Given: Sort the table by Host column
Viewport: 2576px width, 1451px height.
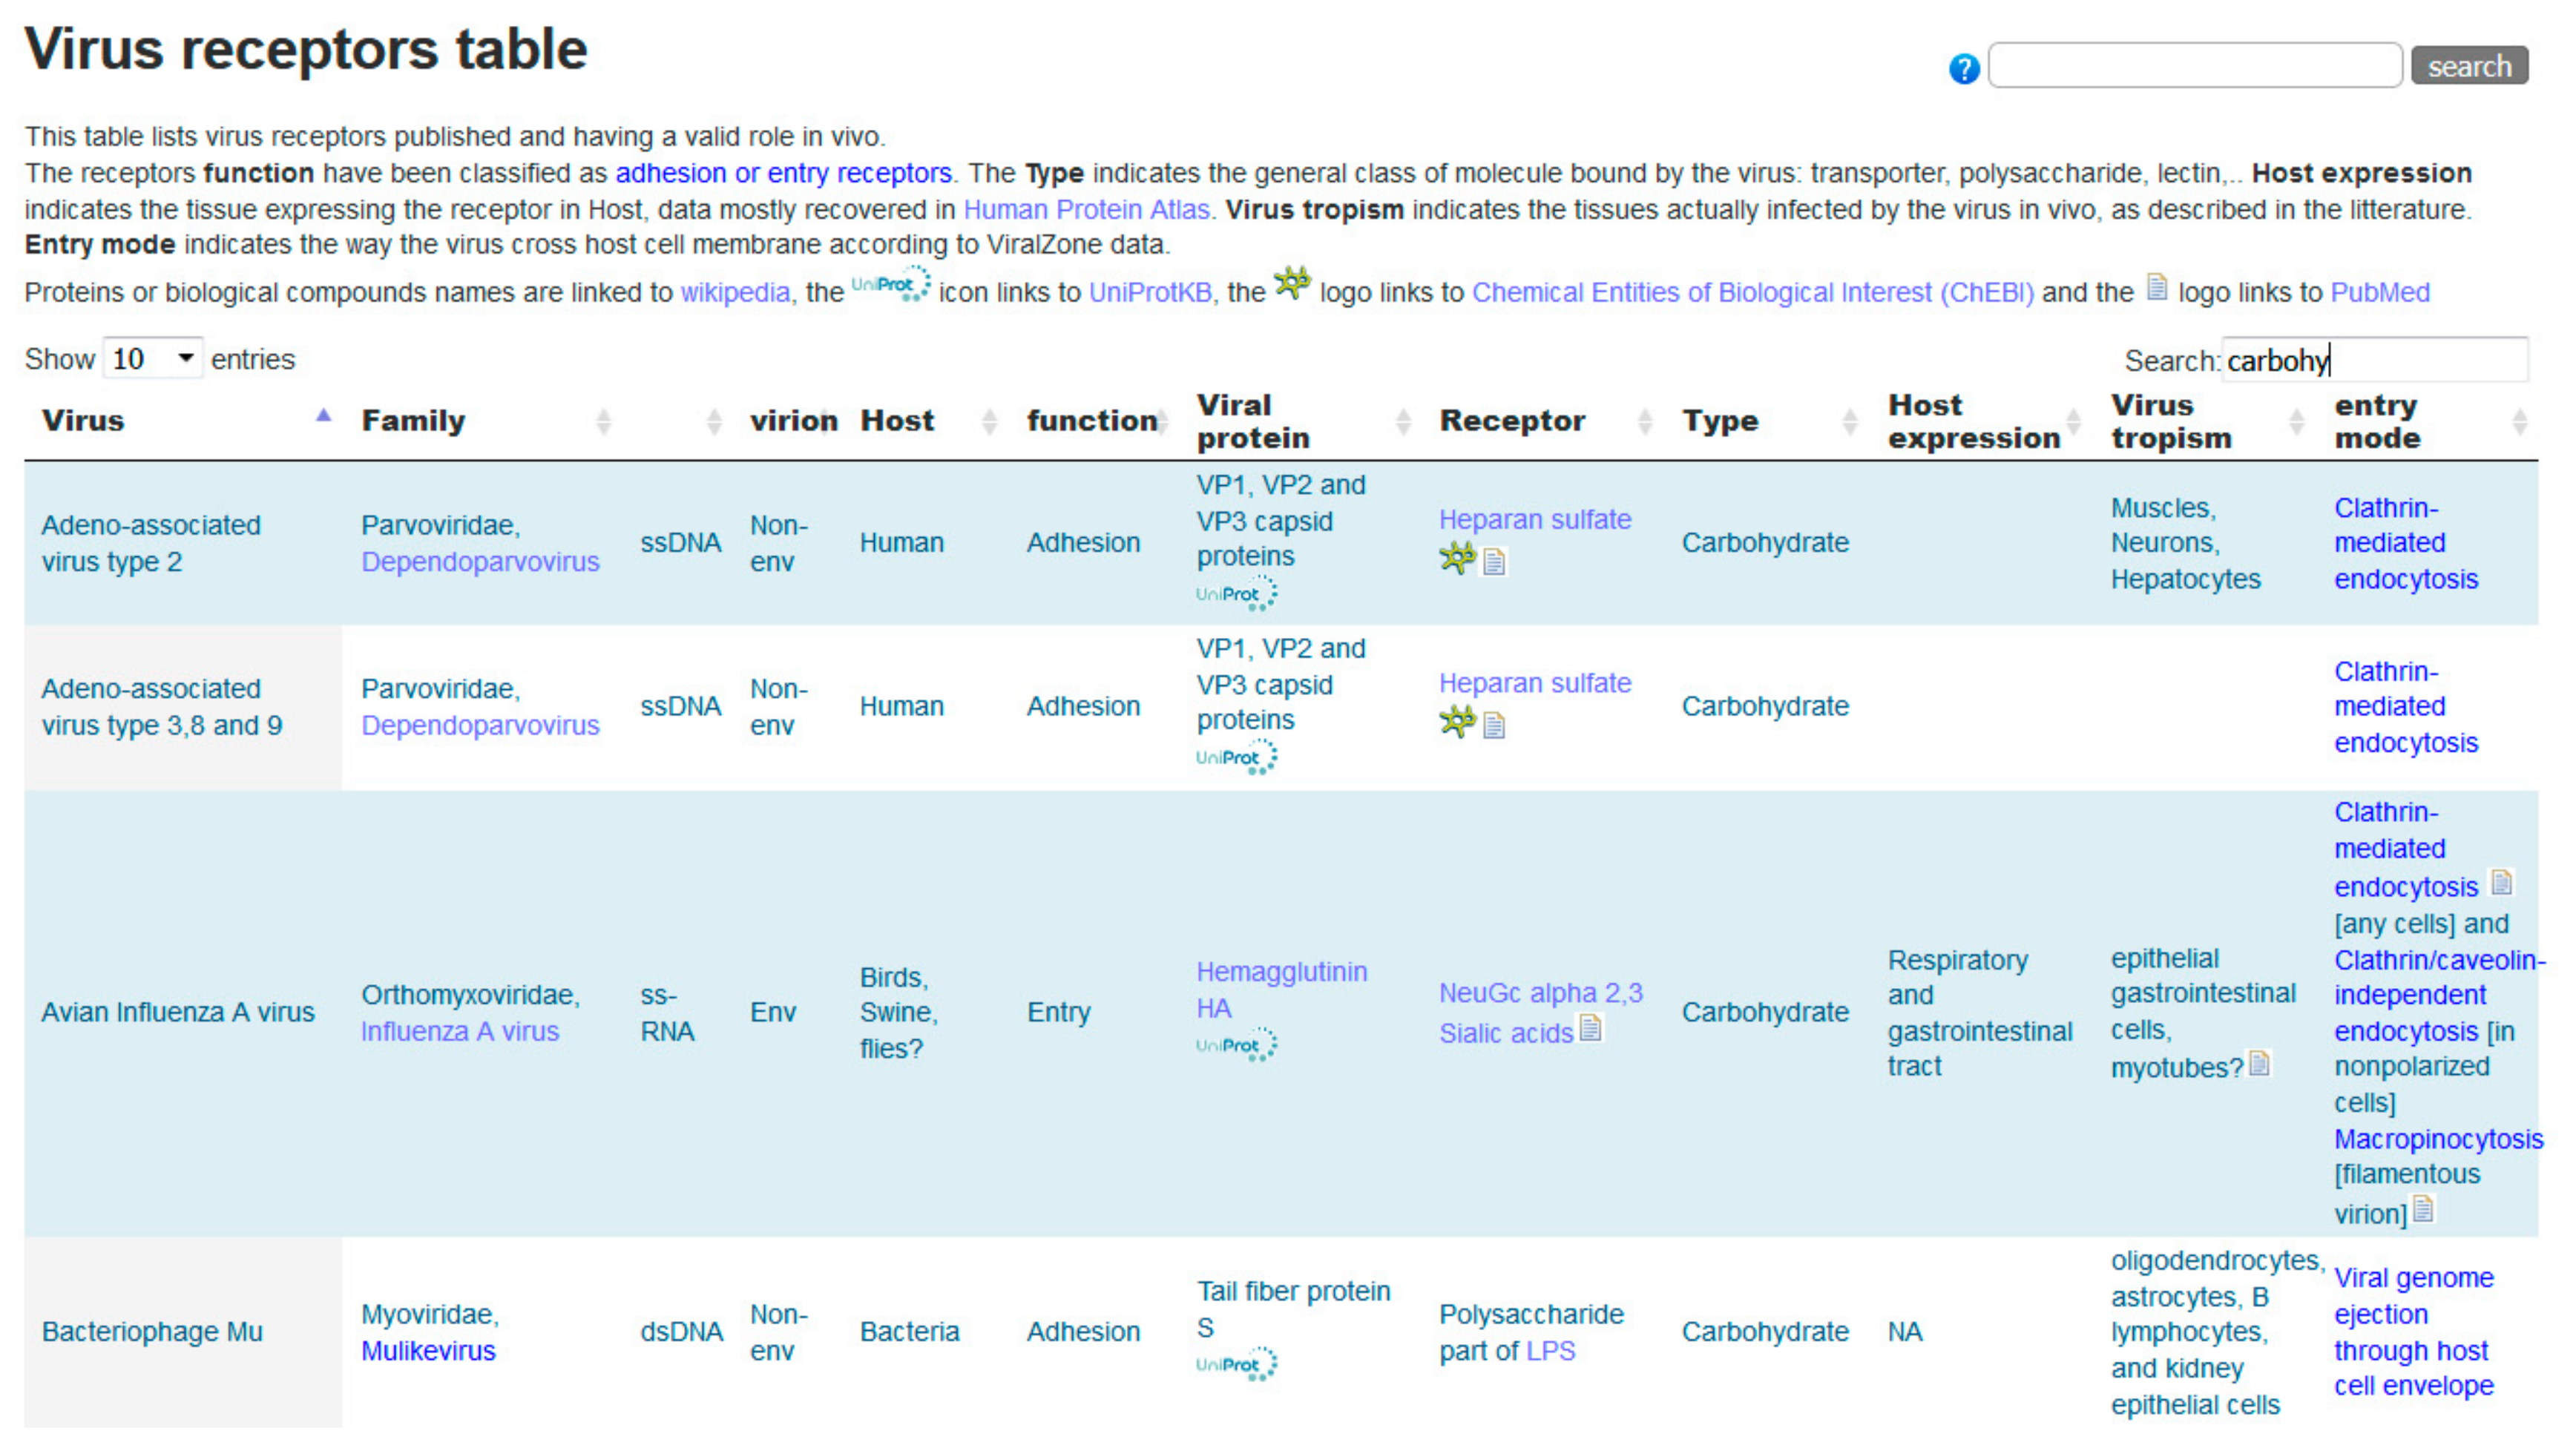Looking at the screenshot, I should pyautogui.click(x=927, y=420).
